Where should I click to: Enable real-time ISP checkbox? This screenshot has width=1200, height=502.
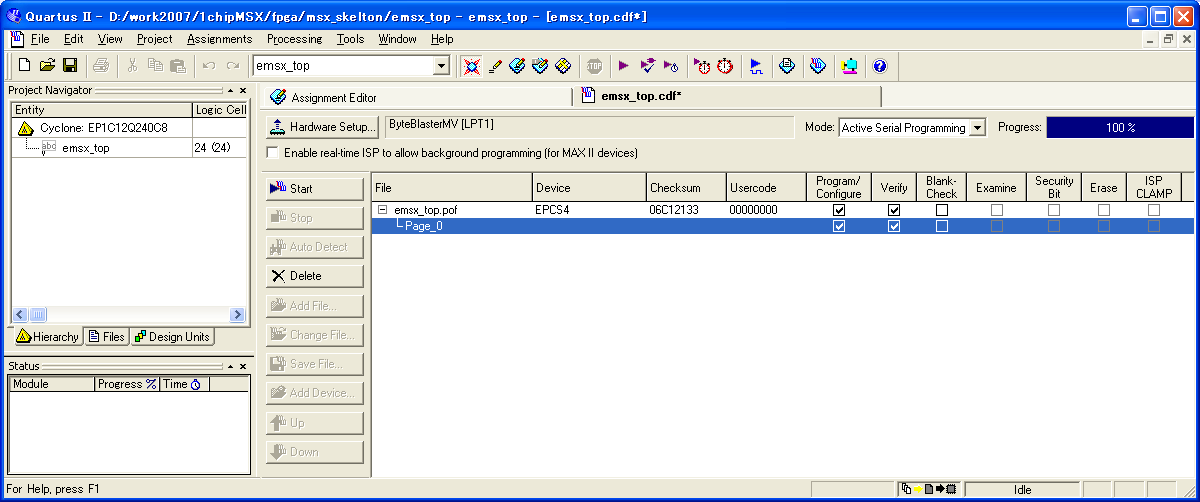click(273, 153)
